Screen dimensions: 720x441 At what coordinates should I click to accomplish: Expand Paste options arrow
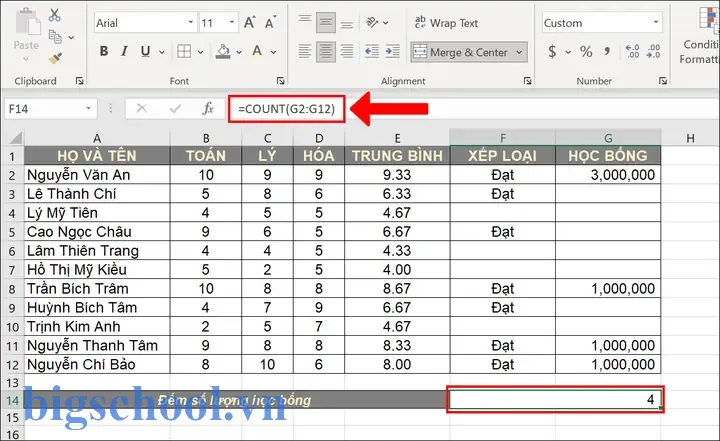coord(26,59)
